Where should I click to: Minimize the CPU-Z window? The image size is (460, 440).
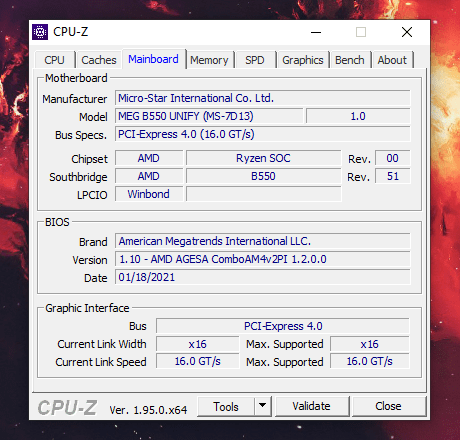pos(316,32)
